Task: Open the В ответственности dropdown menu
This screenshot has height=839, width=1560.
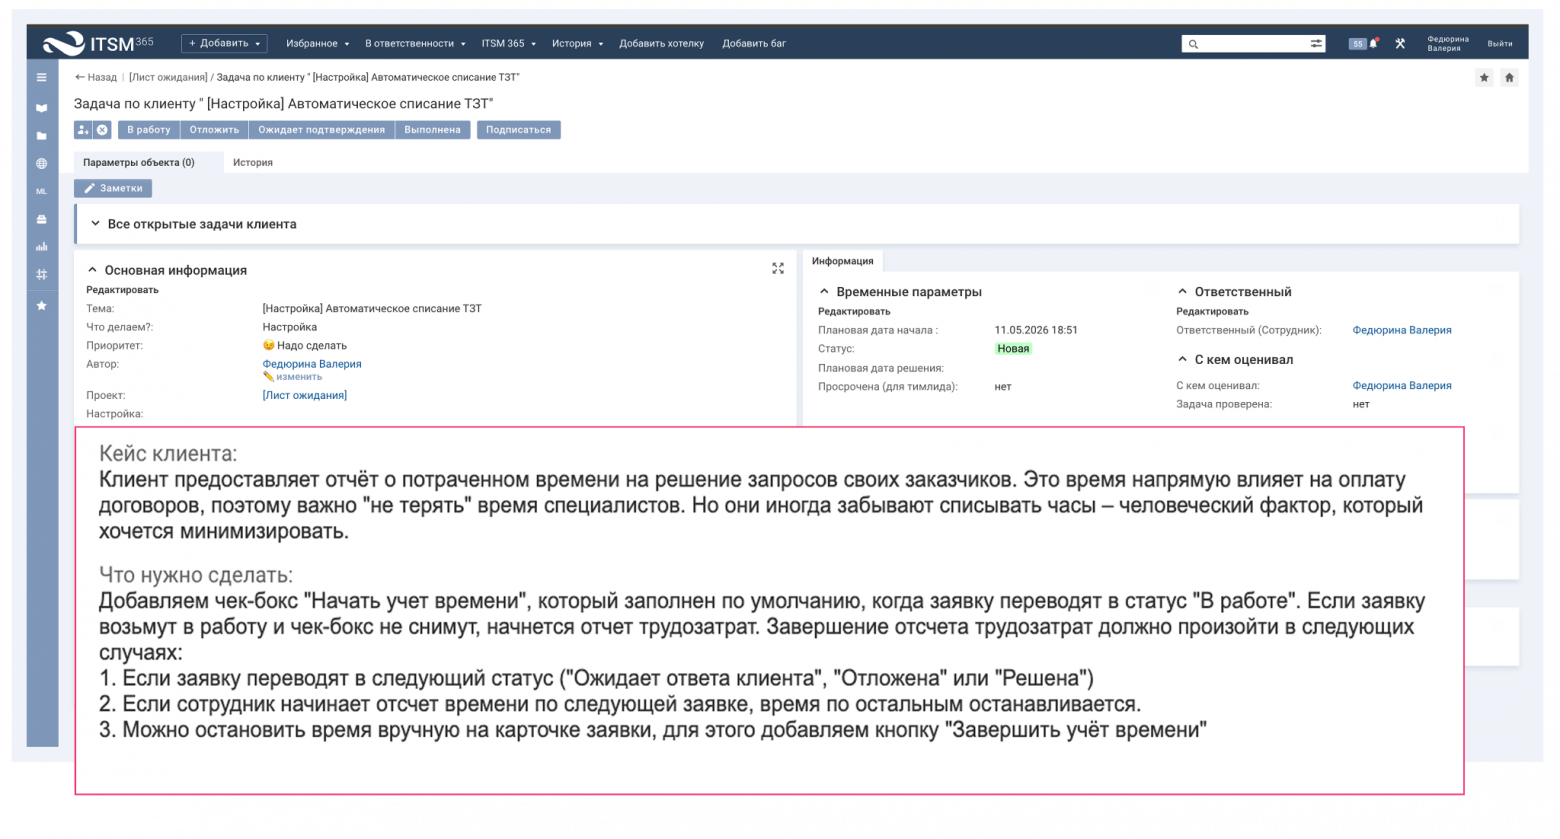Action: tap(415, 43)
